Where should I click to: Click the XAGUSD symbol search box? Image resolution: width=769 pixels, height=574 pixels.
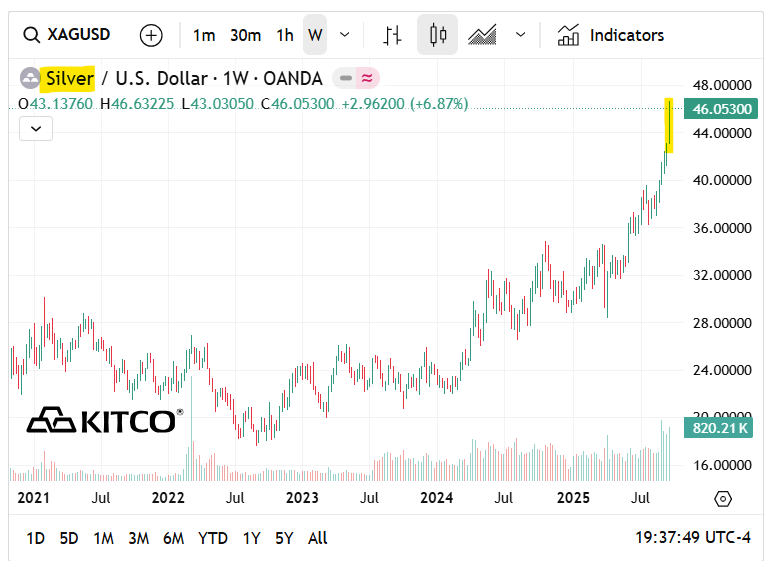[68, 35]
